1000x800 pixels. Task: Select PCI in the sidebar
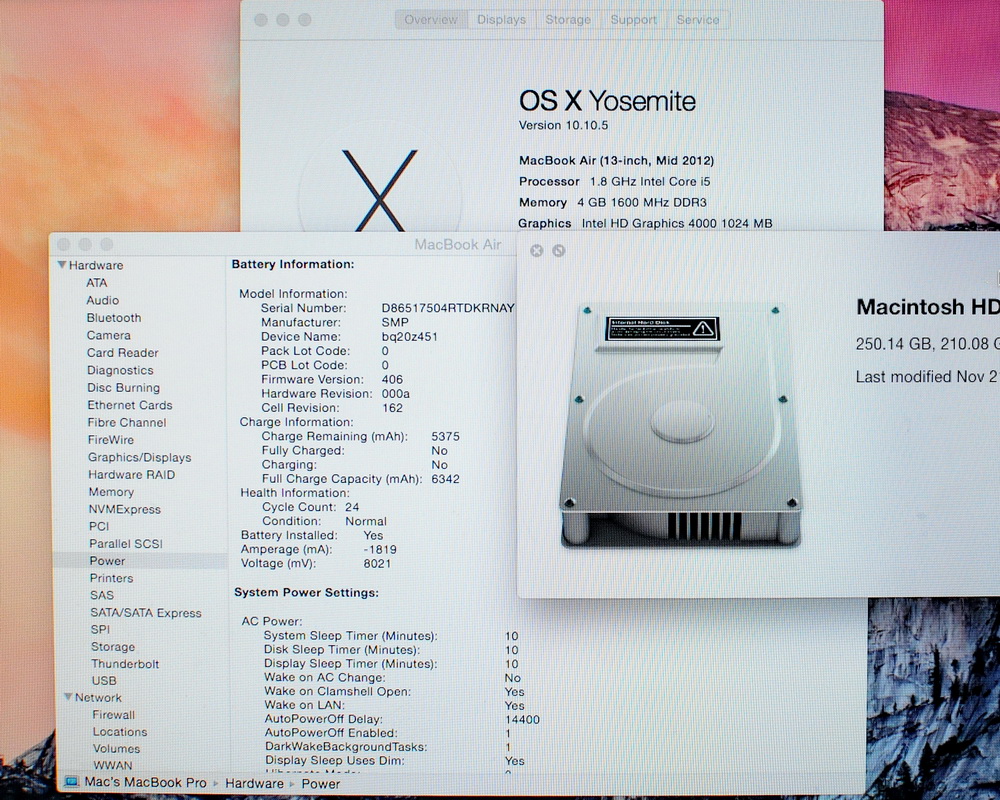pos(99,526)
